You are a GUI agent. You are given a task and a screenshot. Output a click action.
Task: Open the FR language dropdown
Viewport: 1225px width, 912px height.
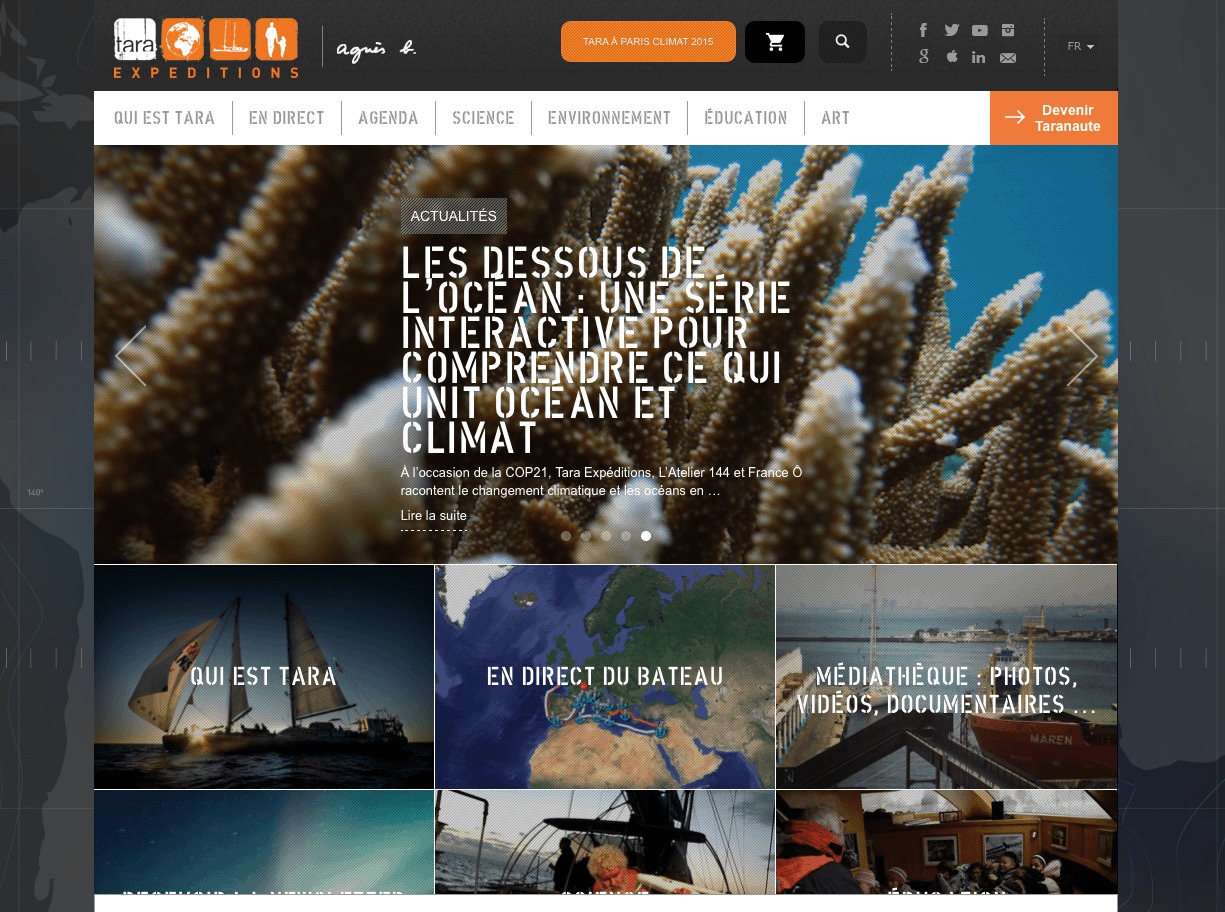tap(1080, 47)
